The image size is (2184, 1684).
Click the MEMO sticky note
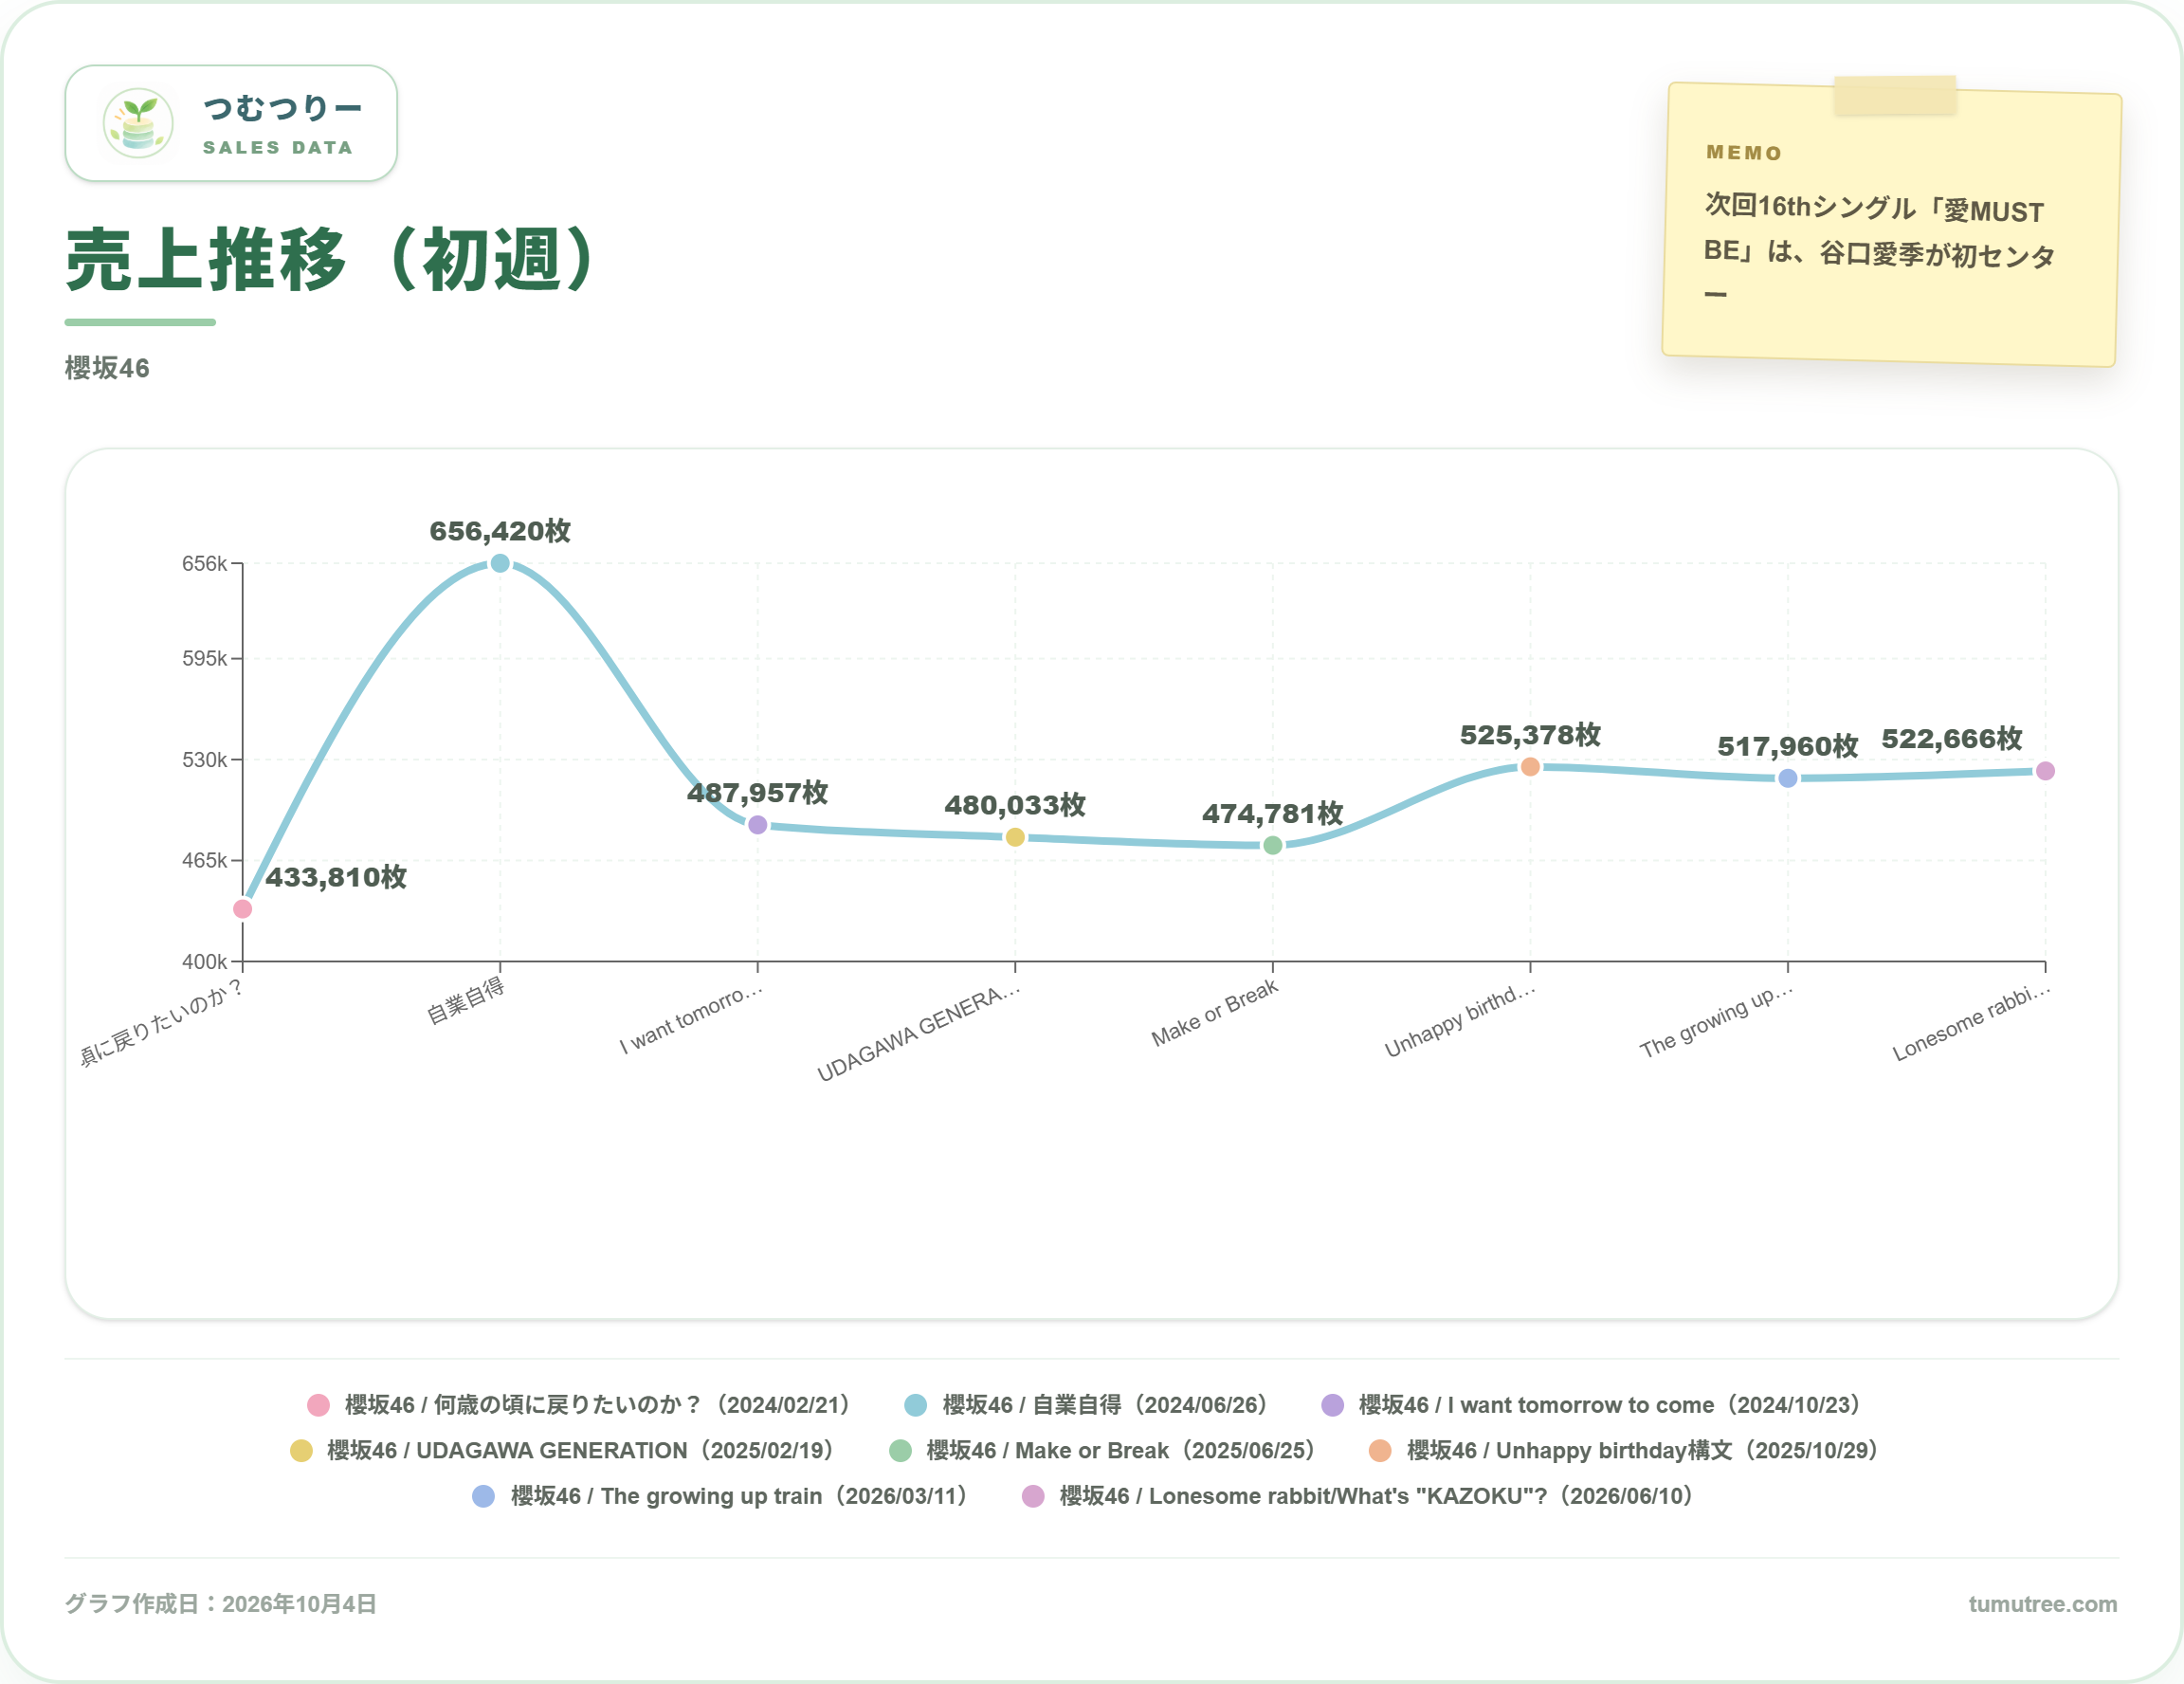pos(1891,224)
